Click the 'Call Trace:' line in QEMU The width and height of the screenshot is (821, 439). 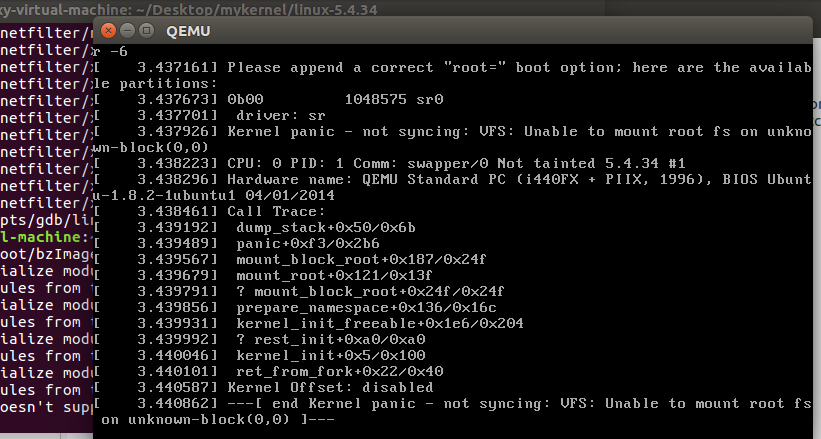pos(276,212)
